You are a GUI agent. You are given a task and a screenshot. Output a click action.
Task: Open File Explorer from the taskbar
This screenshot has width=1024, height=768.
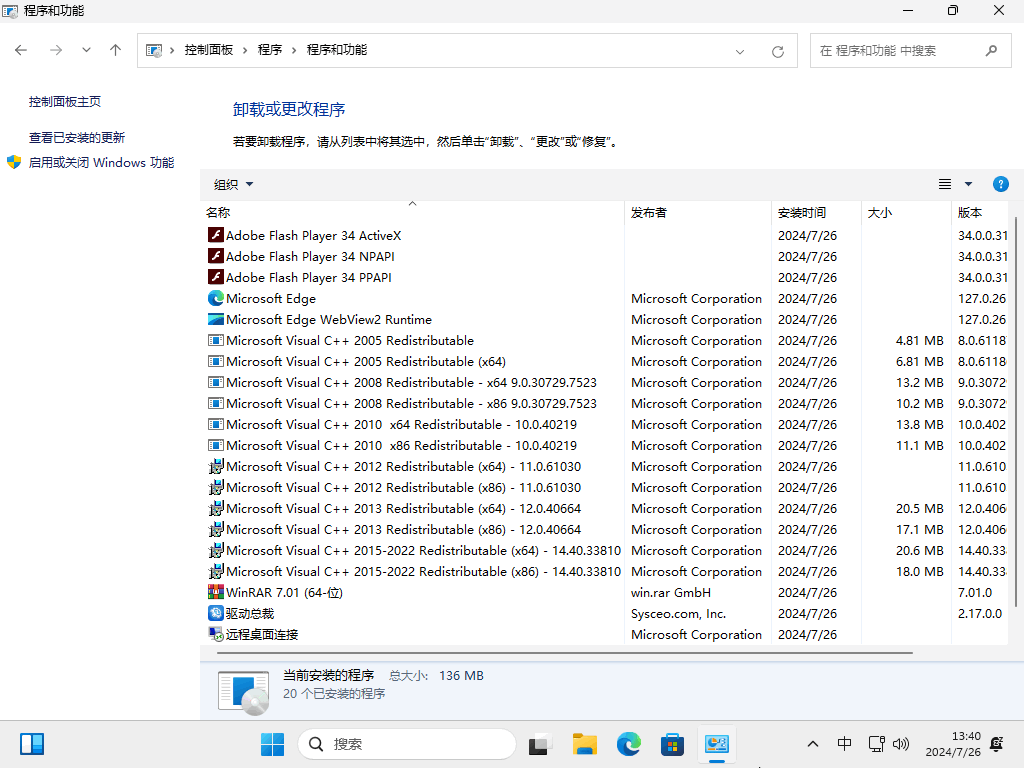(x=584, y=743)
